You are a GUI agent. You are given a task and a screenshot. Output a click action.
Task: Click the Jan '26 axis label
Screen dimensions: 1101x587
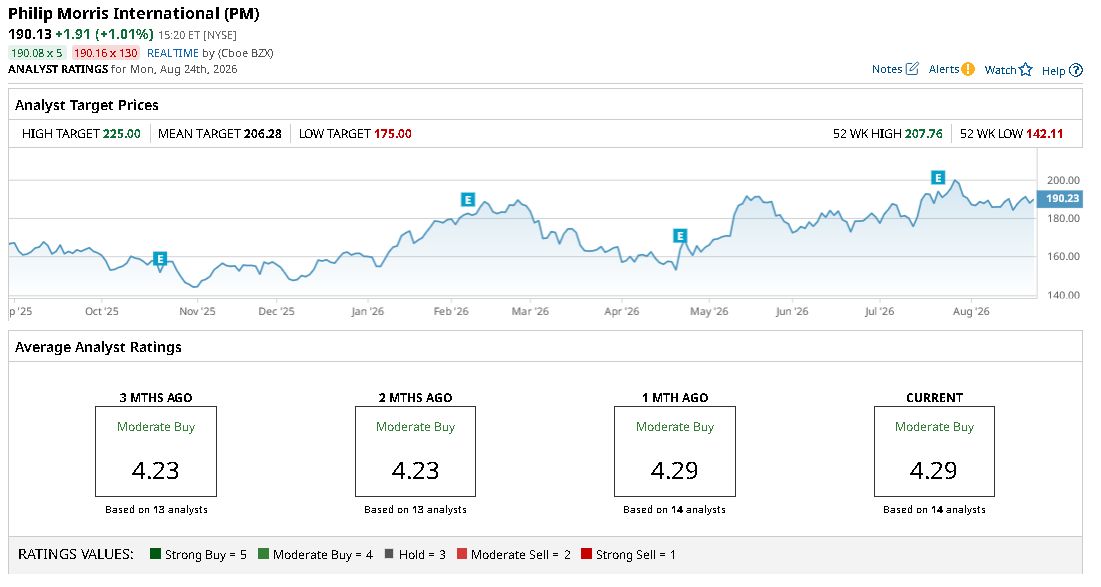pyautogui.click(x=367, y=311)
